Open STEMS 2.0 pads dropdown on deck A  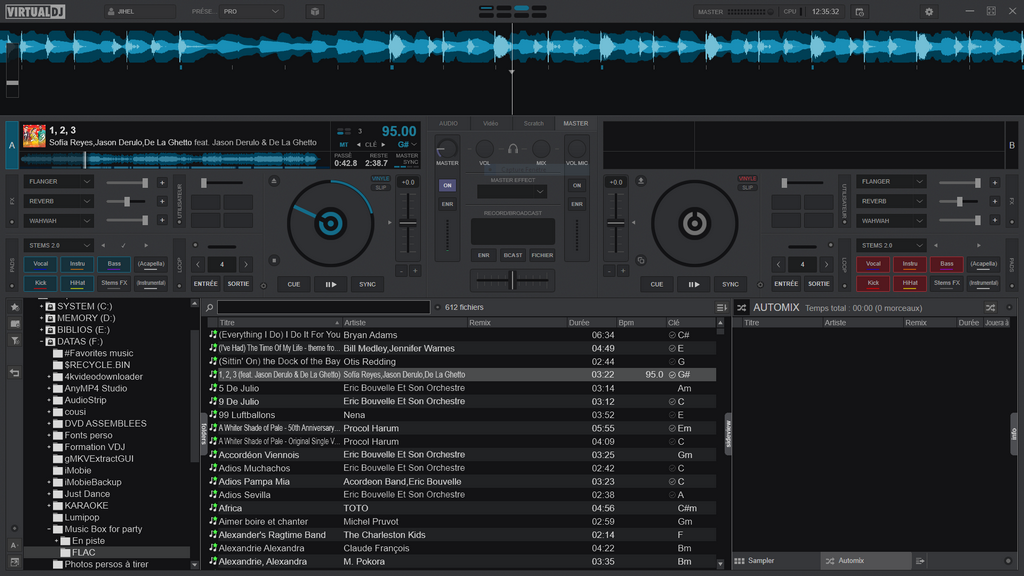tap(58, 246)
